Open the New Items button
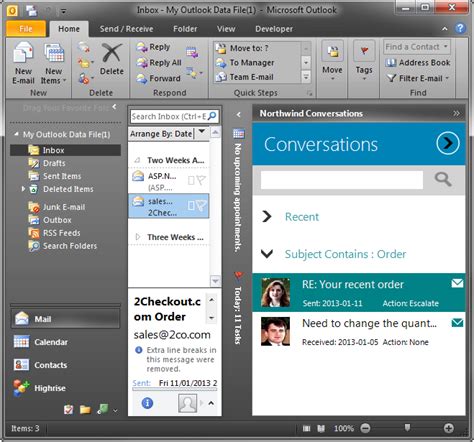 (54, 63)
